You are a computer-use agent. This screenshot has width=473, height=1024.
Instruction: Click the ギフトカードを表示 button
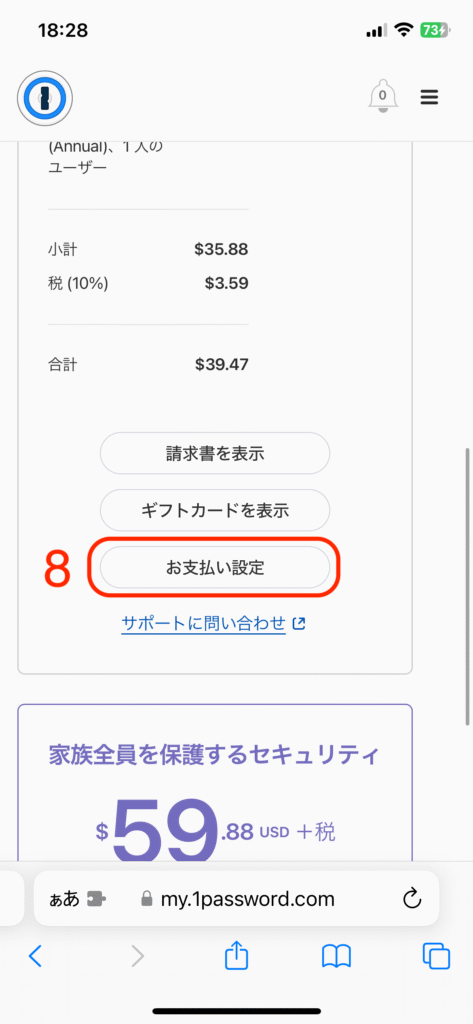[x=215, y=510]
